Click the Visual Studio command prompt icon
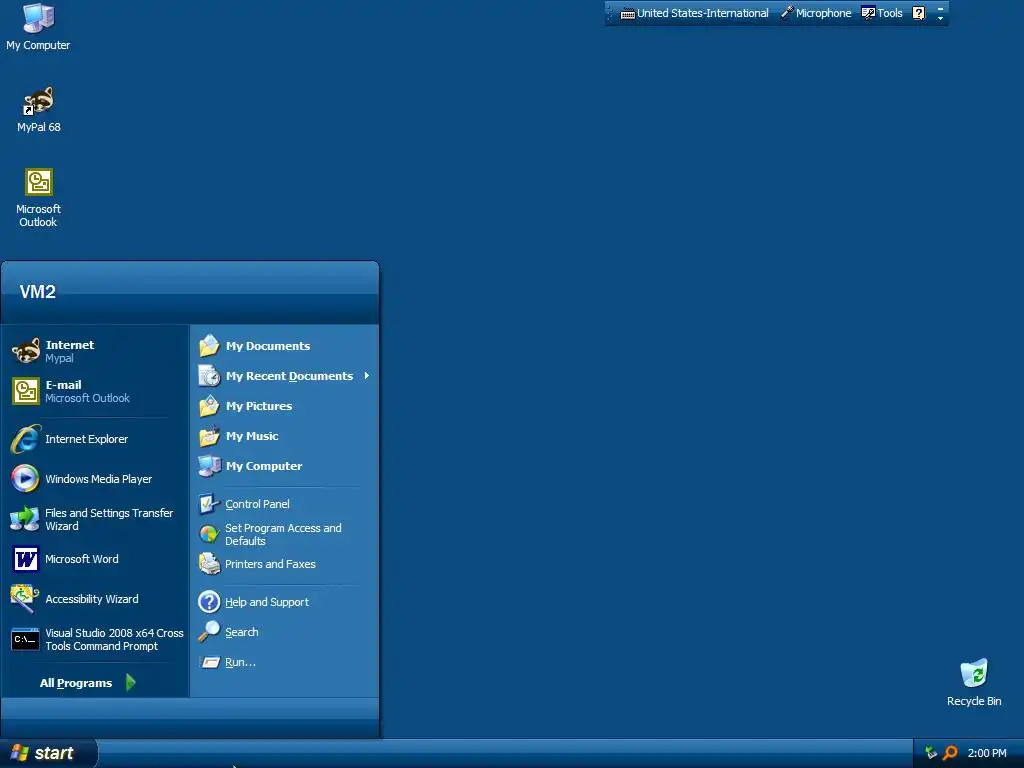The width and height of the screenshot is (1024, 768). pos(25,639)
